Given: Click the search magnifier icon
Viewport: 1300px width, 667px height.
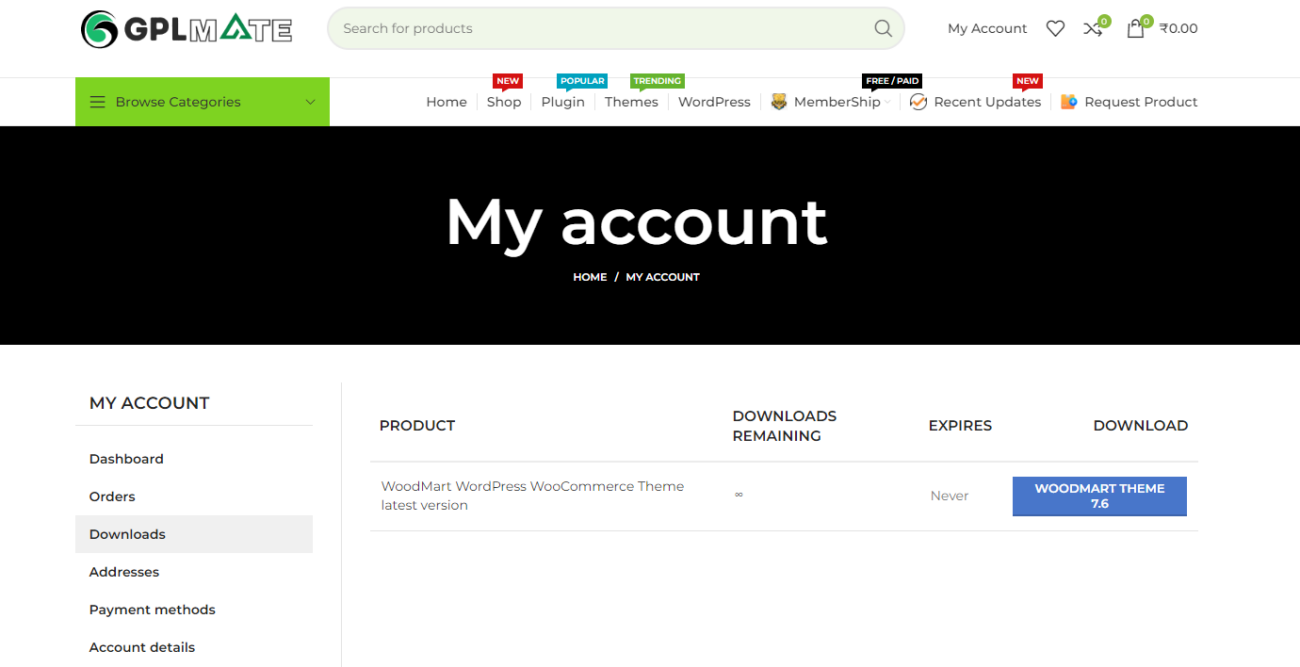Looking at the screenshot, I should pos(883,28).
